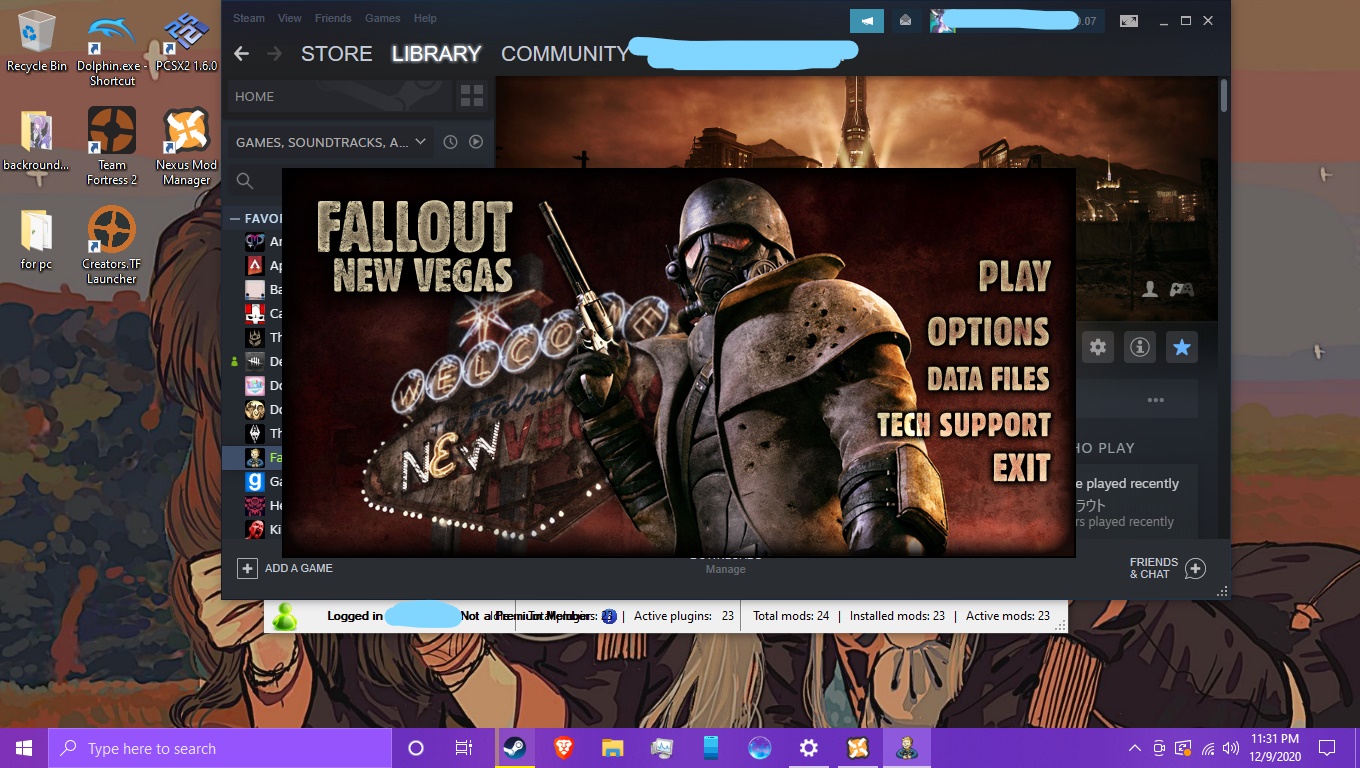Click Active mods: 23 in status bar
The height and width of the screenshot is (768, 1360).
[x=1008, y=616]
